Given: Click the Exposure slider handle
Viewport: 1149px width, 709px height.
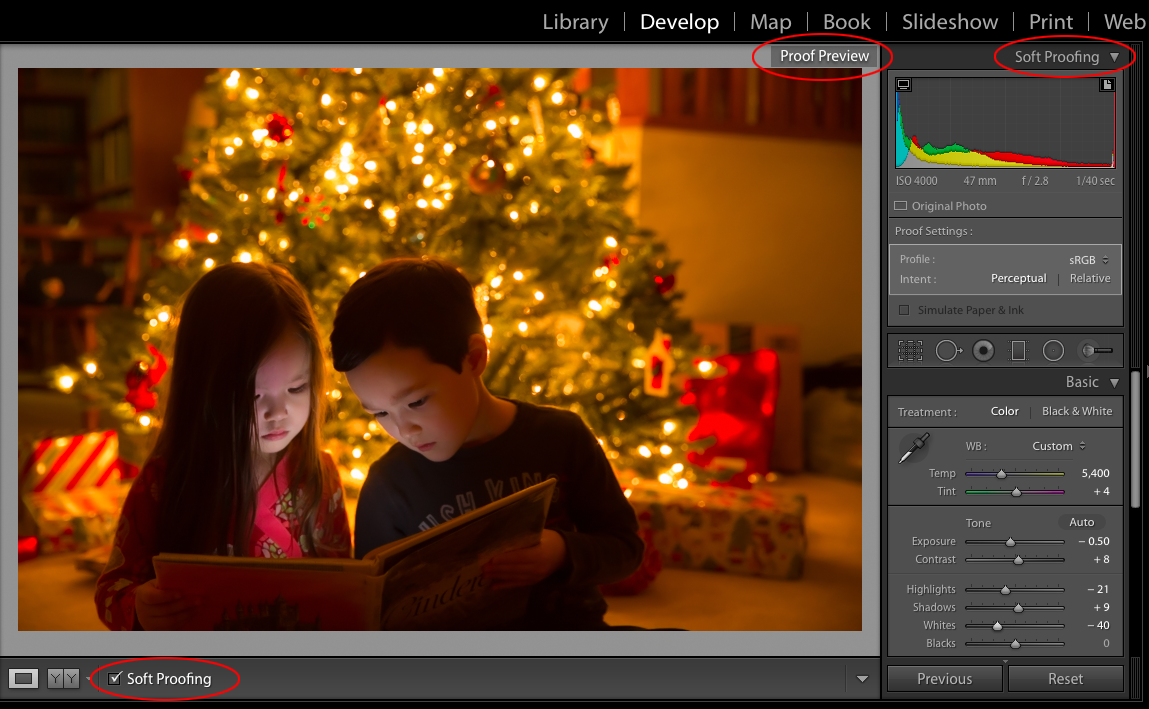Looking at the screenshot, I should (x=1010, y=542).
